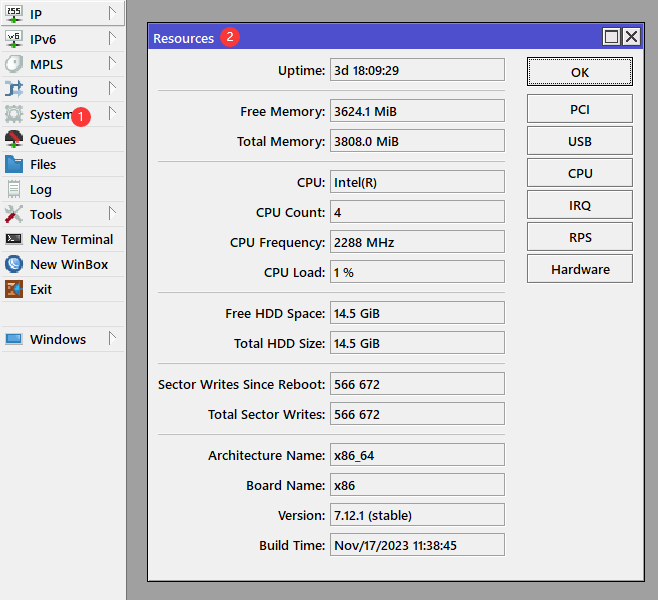This screenshot has width=658, height=600.
Task: Click the Windows menu icon
Action: tap(13, 339)
